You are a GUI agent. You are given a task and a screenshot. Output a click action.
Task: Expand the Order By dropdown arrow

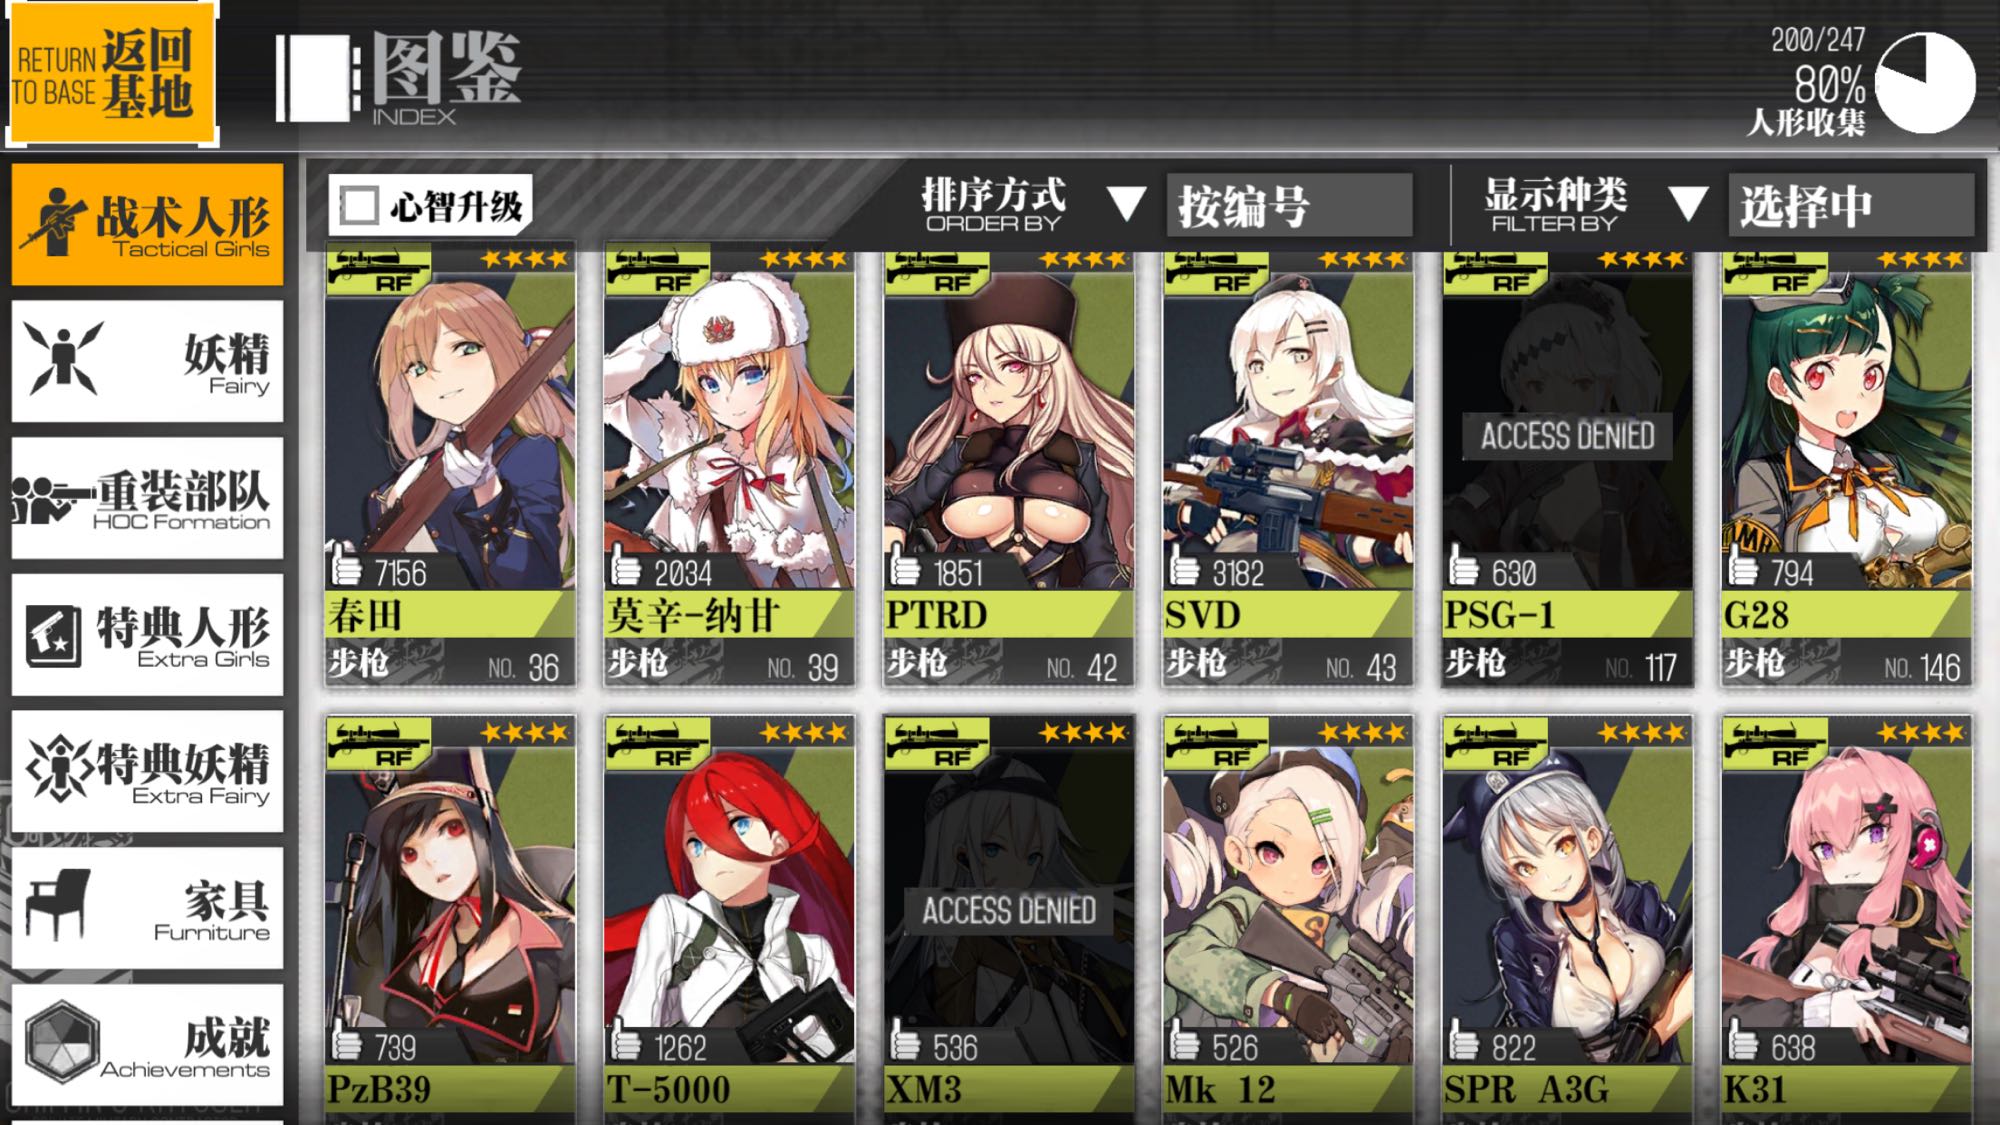point(1127,204)
